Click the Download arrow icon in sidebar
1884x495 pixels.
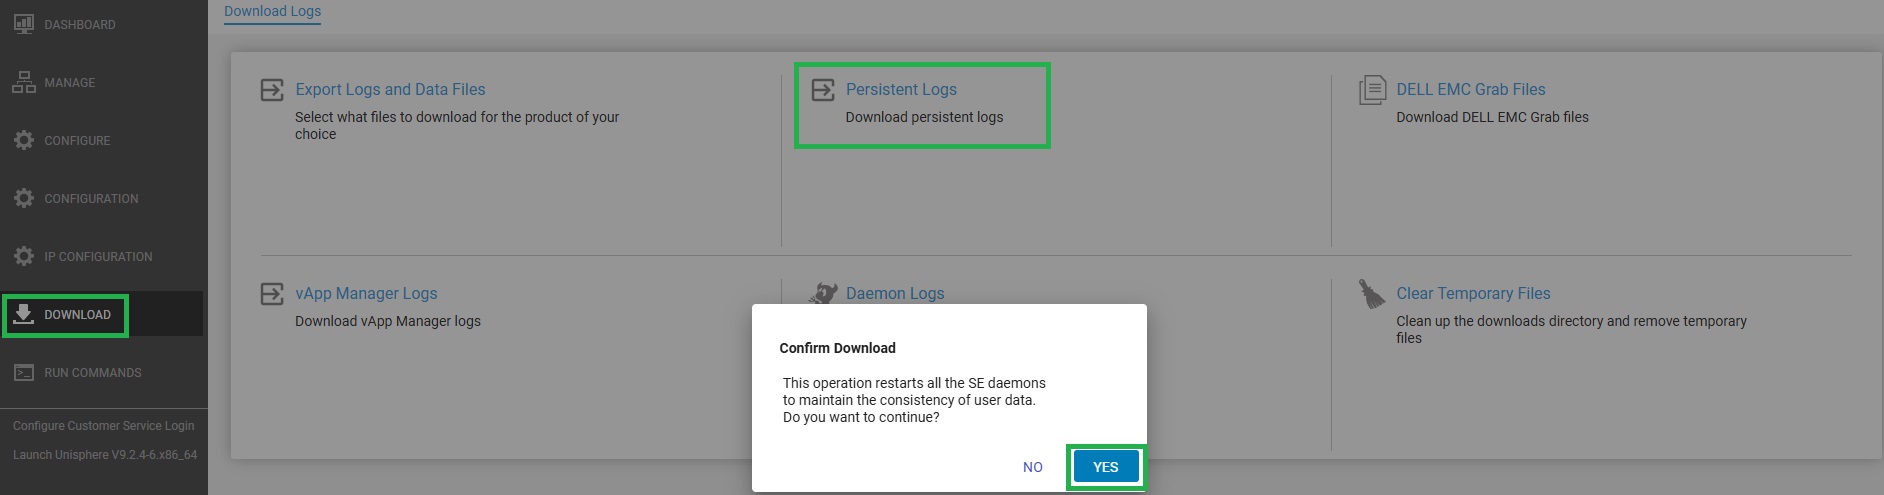pos(23,314)
